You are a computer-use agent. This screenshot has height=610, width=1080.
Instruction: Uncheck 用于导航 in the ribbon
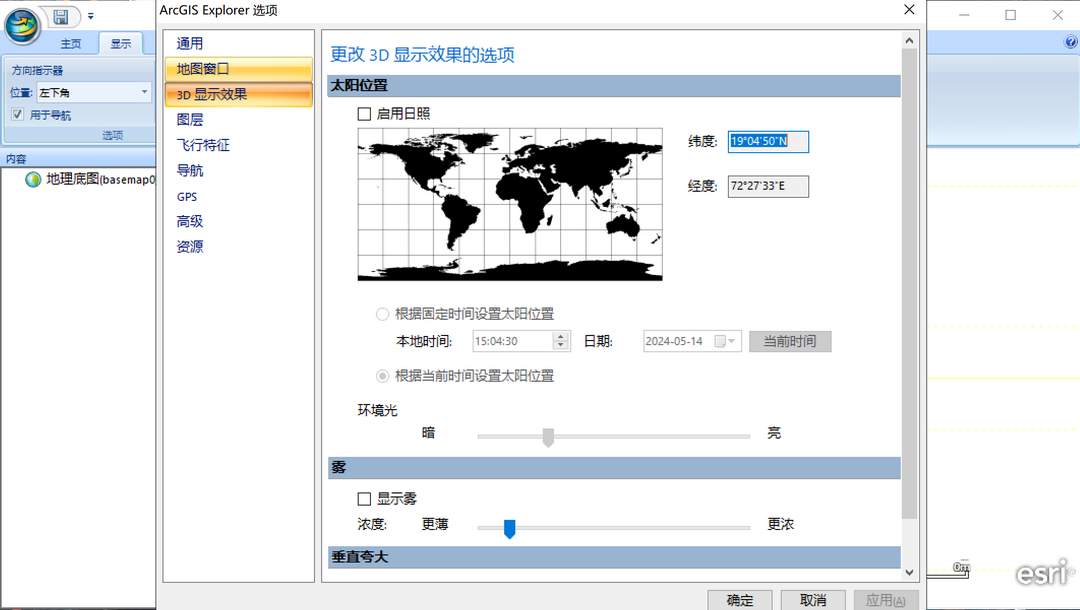click(x=17, y=114)
